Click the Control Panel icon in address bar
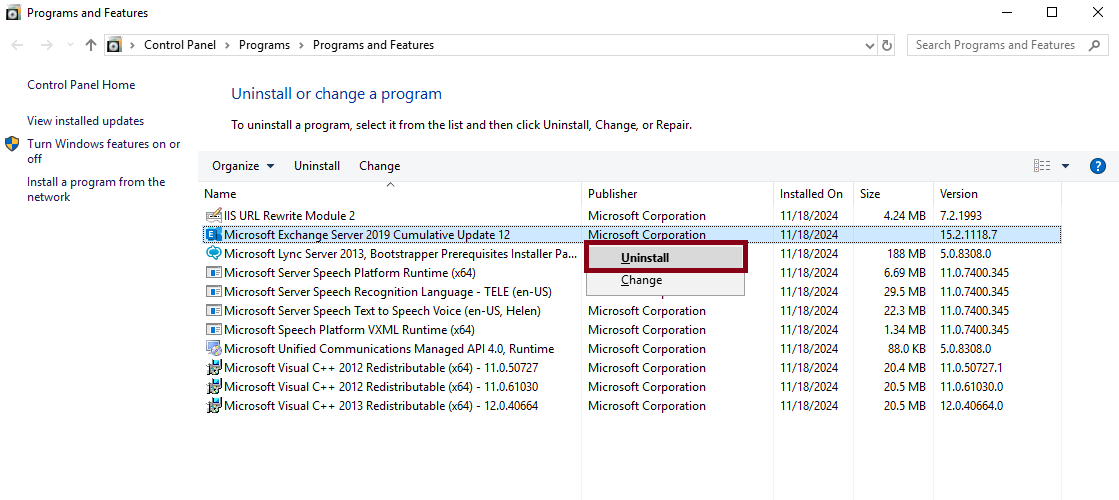 click(114, 45)
